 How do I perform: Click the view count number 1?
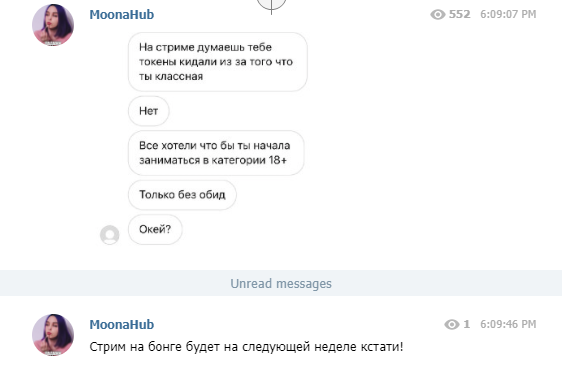click(466, 324)
